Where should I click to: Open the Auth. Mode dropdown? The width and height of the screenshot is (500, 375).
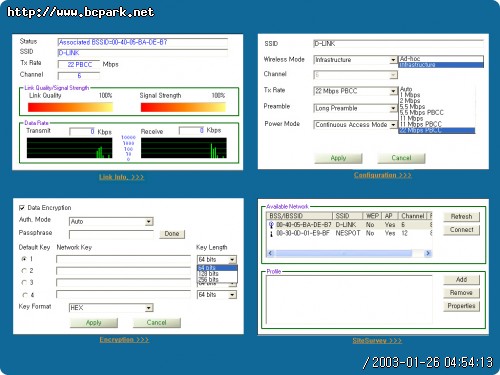coord(149,222)
